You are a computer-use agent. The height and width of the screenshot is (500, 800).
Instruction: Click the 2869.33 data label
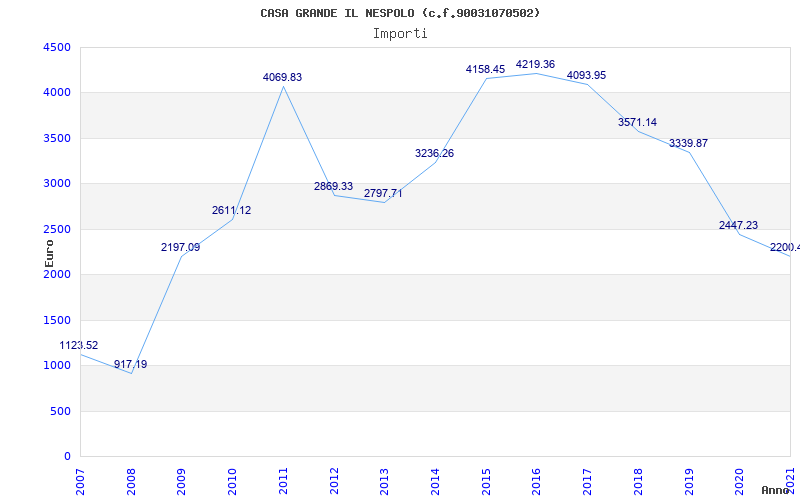(x=333, y=186)
